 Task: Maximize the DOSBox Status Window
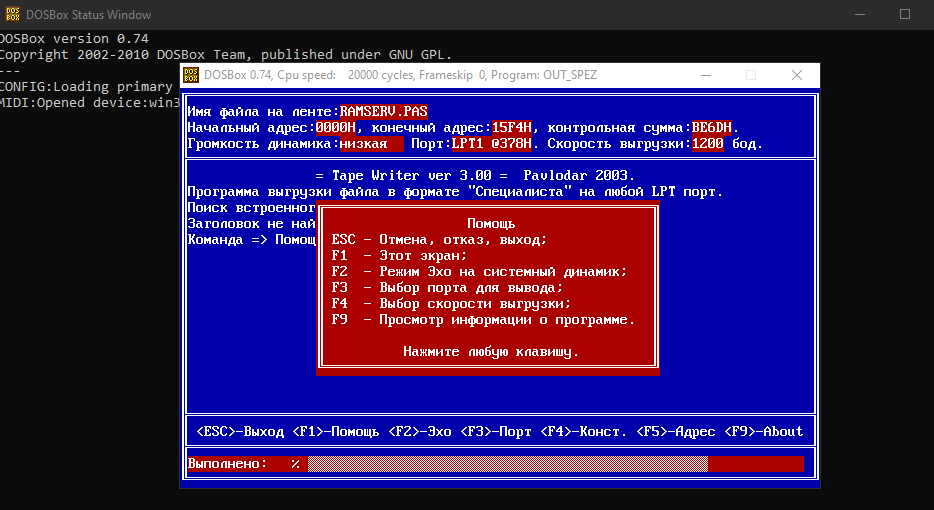(905, 14)
